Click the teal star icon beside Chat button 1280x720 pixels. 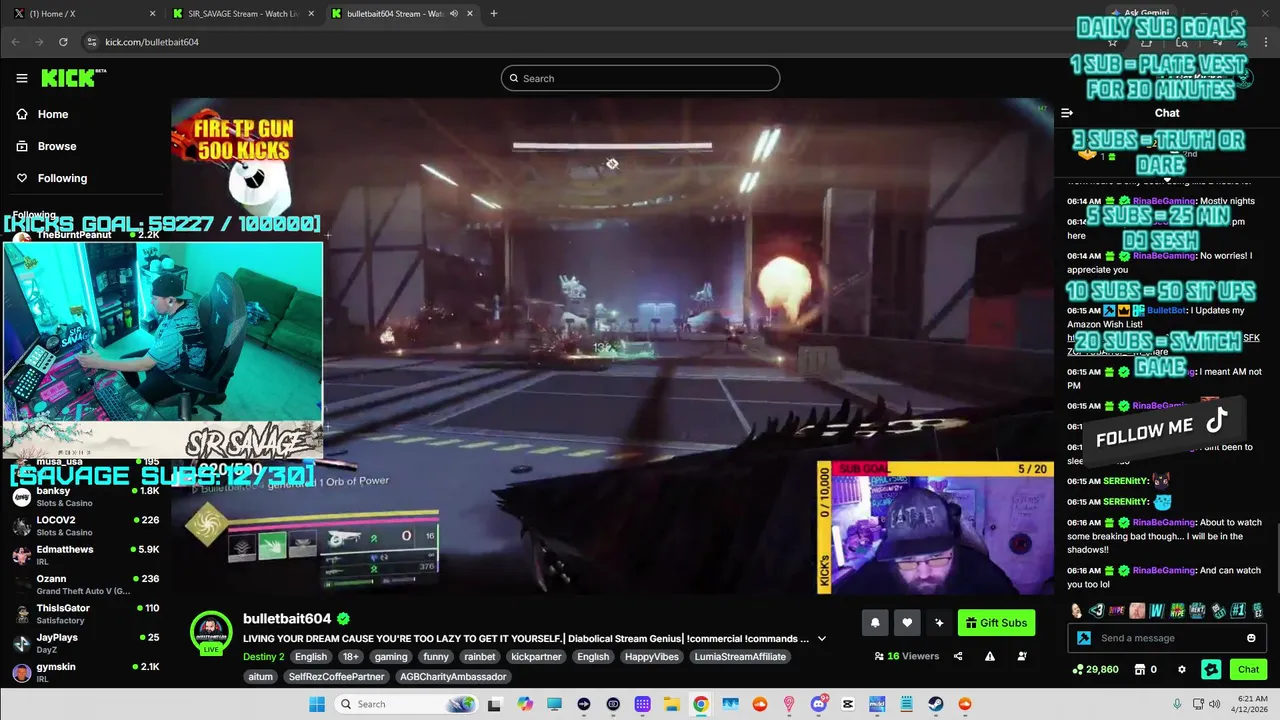click(x=1211, y=669)
